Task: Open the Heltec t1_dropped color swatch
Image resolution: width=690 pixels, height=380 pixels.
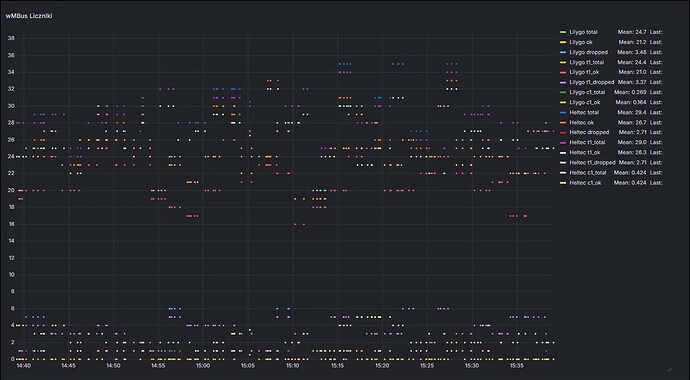Action: 563,163
